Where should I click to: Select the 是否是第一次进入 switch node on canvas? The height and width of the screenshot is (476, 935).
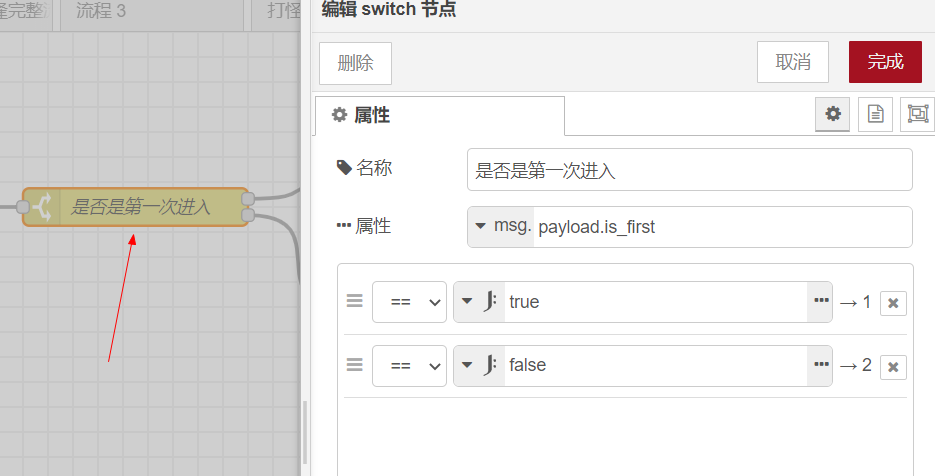(x=135, y=207)
